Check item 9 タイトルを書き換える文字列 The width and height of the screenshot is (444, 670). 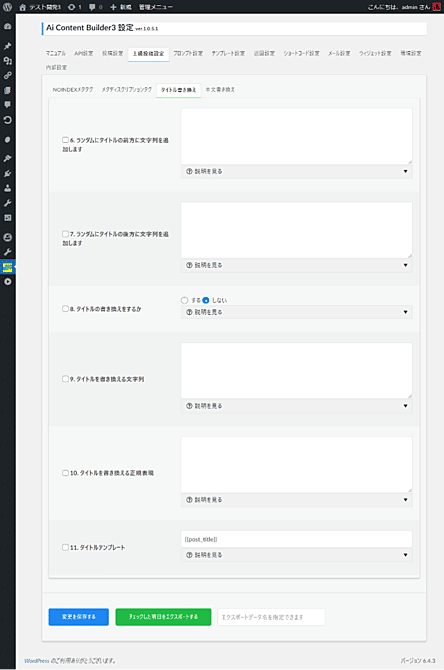65,379
